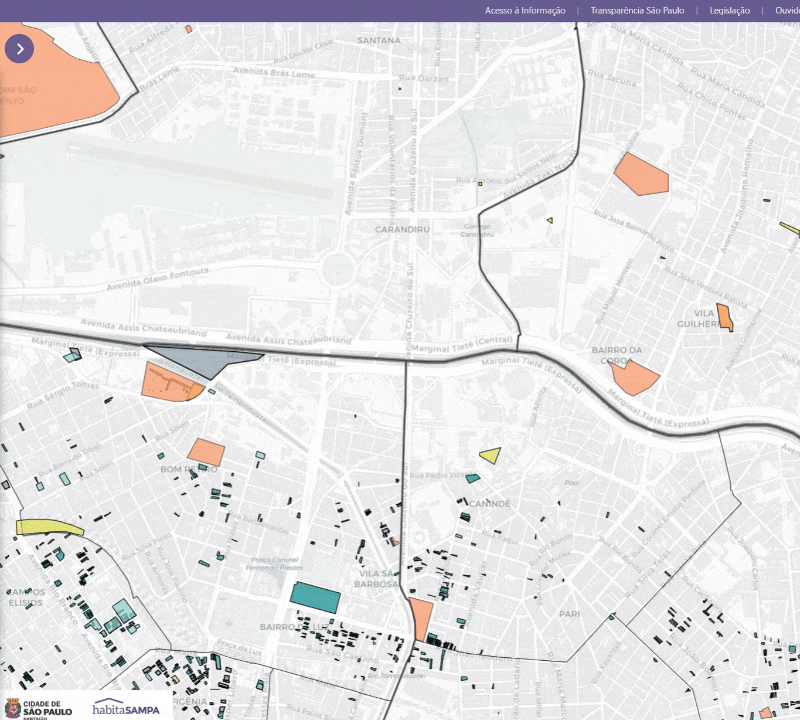Select the yellow triangle polygon in Canindé
The width and height of the screenshot is (800, 720).
[490, 455]
